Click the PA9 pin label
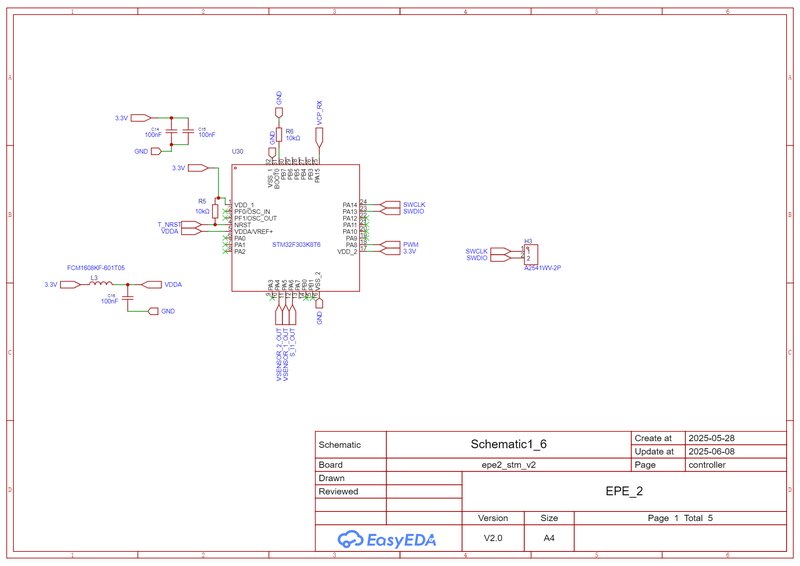Viewport: 800px width, 566px height. 352,238
